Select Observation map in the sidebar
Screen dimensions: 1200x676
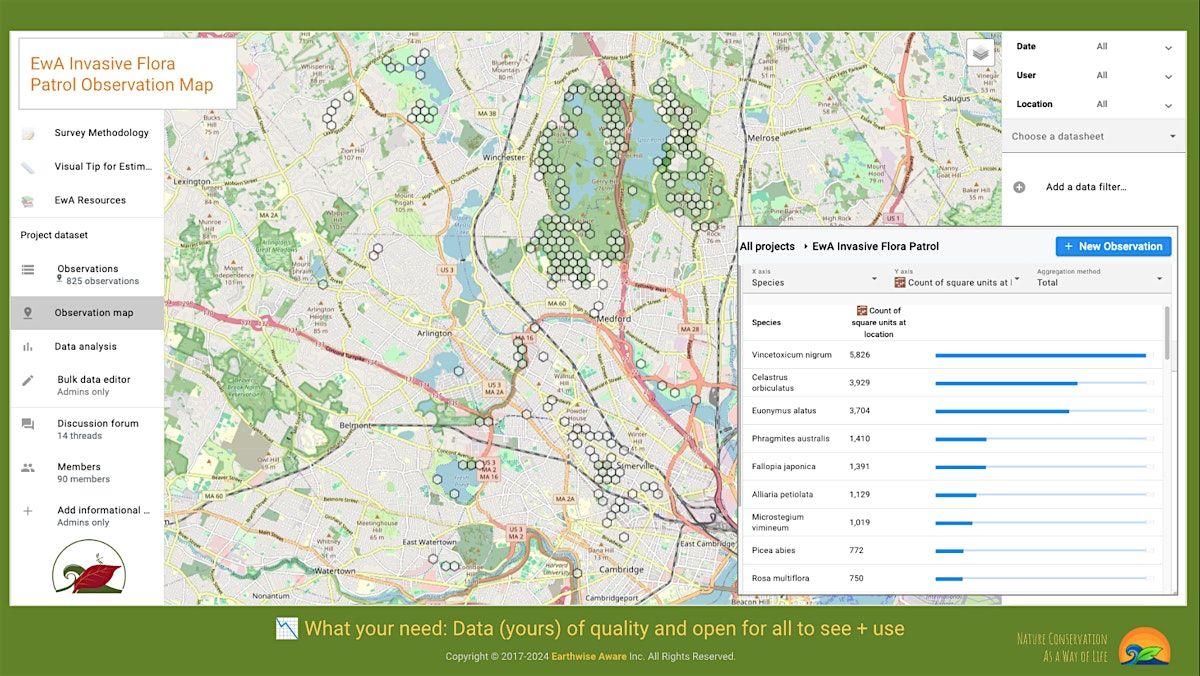(93, 313)
